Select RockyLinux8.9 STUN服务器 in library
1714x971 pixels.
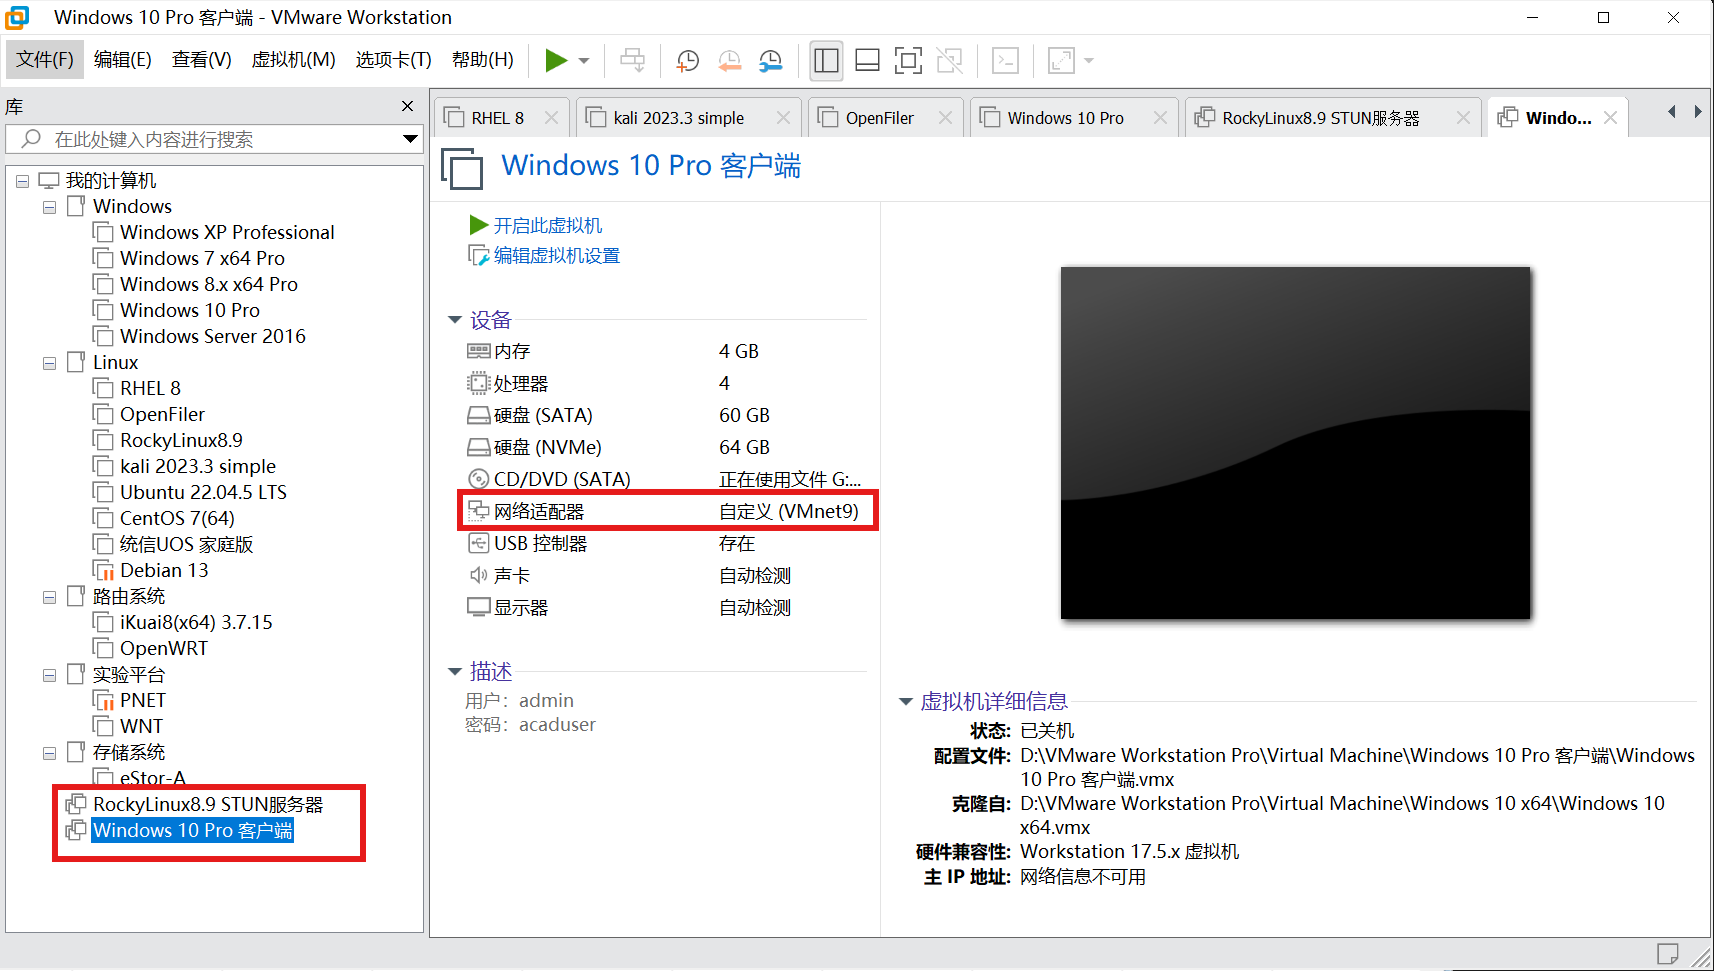coord(207,805)
